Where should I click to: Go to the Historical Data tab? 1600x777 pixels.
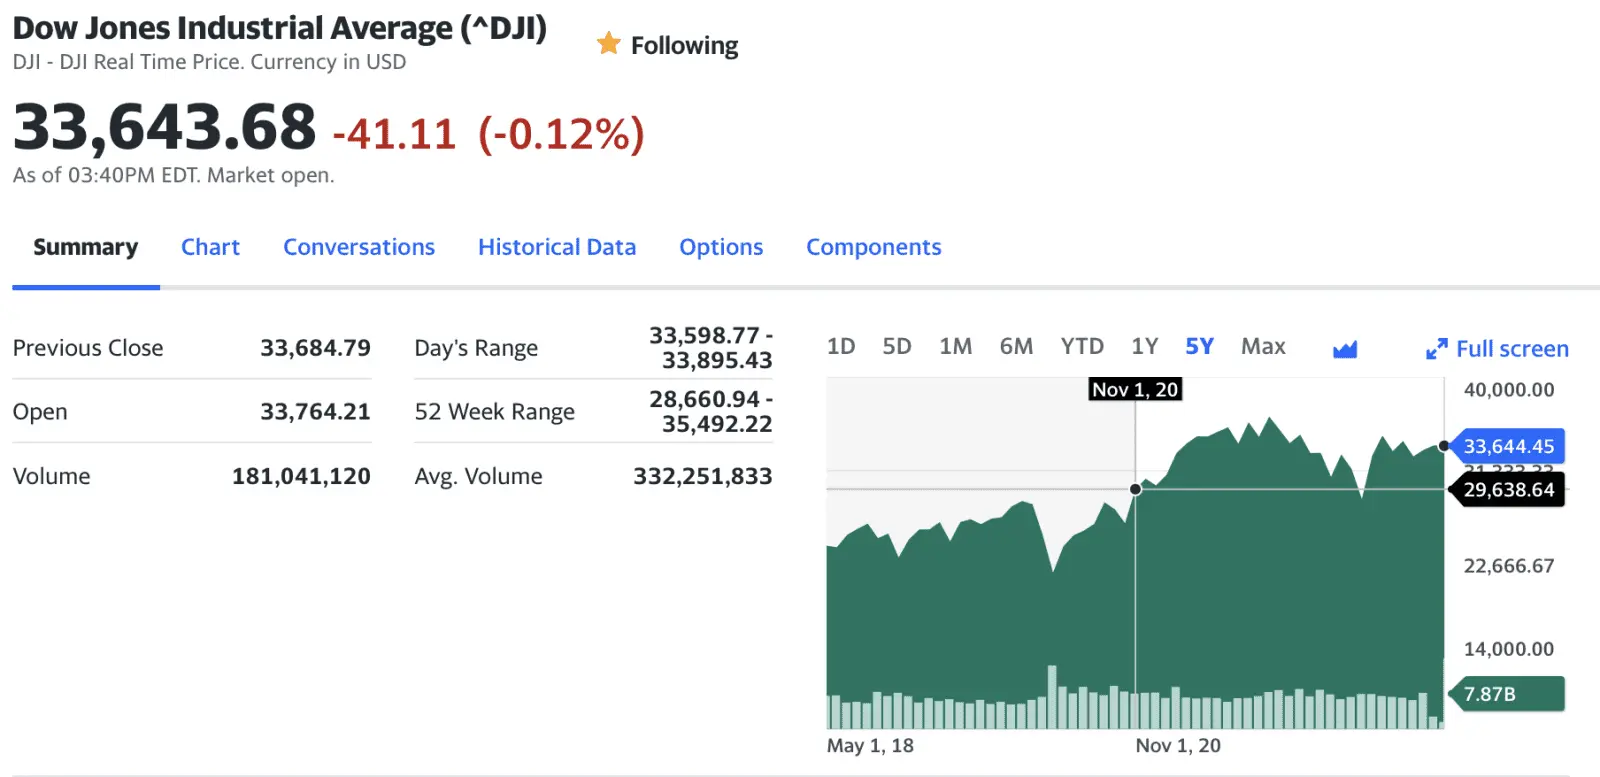coord(557,247)
